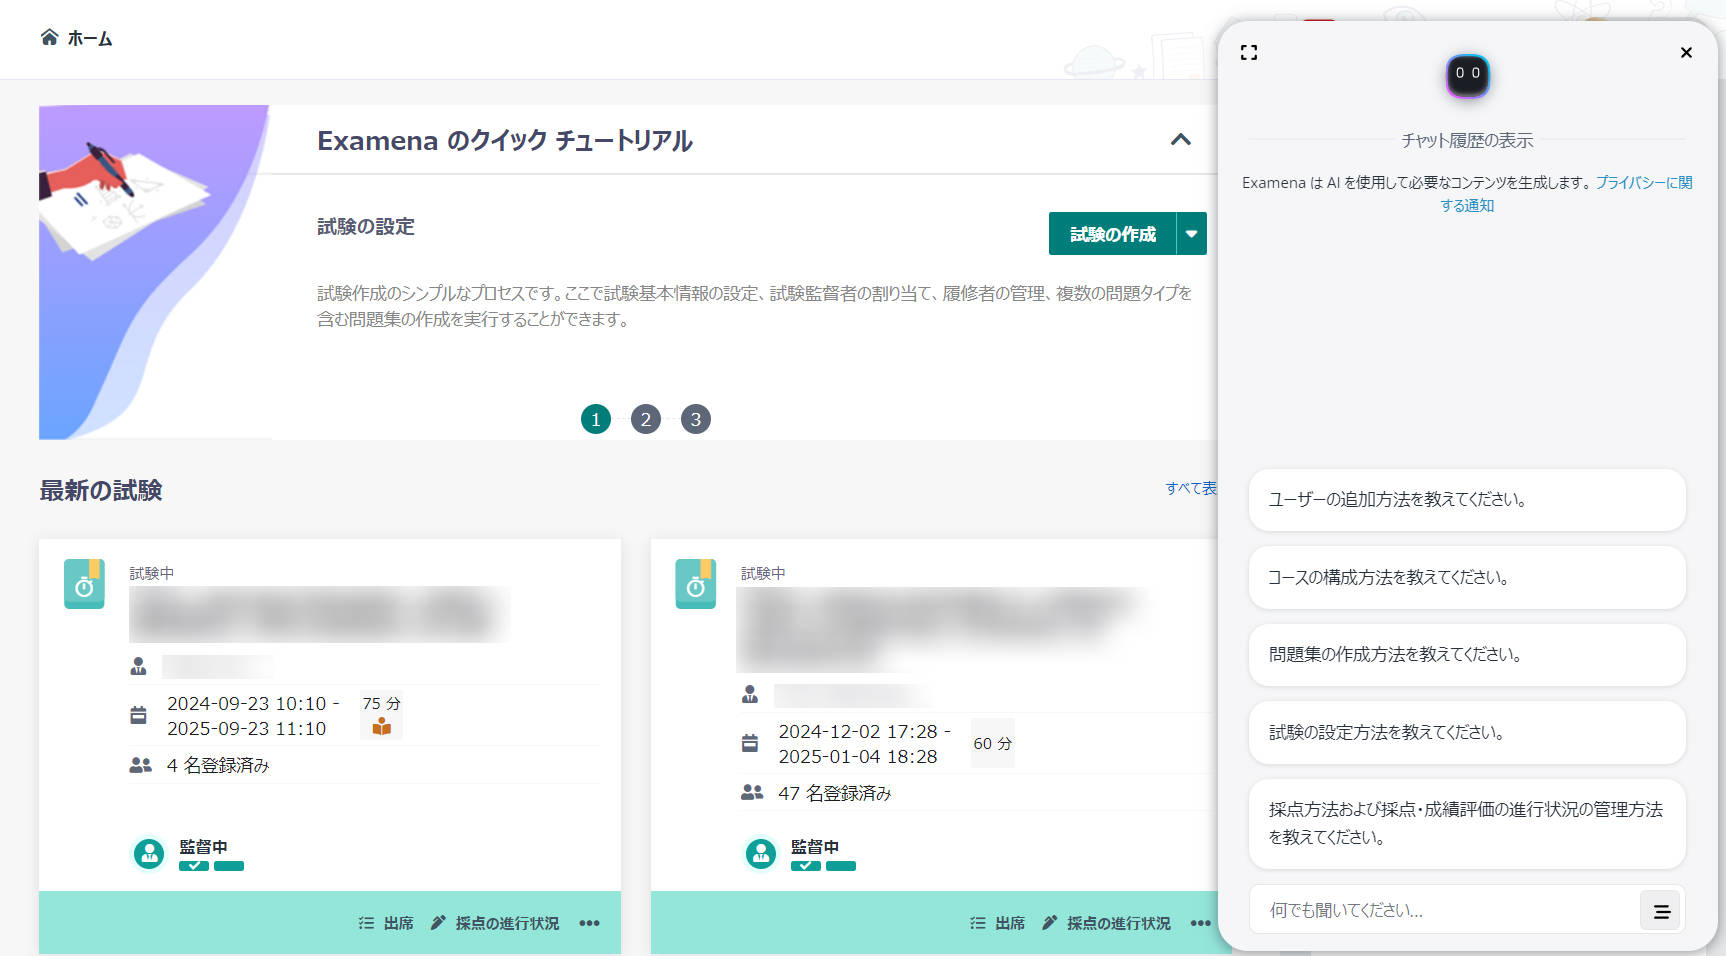The height and width of the screenshot is (956, 1726).
Task: Open 採点の進行状況 on the second card
Action: [x=1106, y=923]
